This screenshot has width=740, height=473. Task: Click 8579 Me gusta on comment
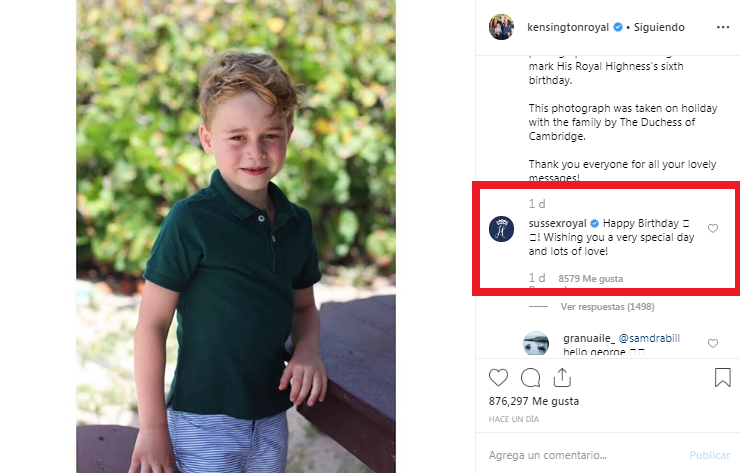point(590,278)
